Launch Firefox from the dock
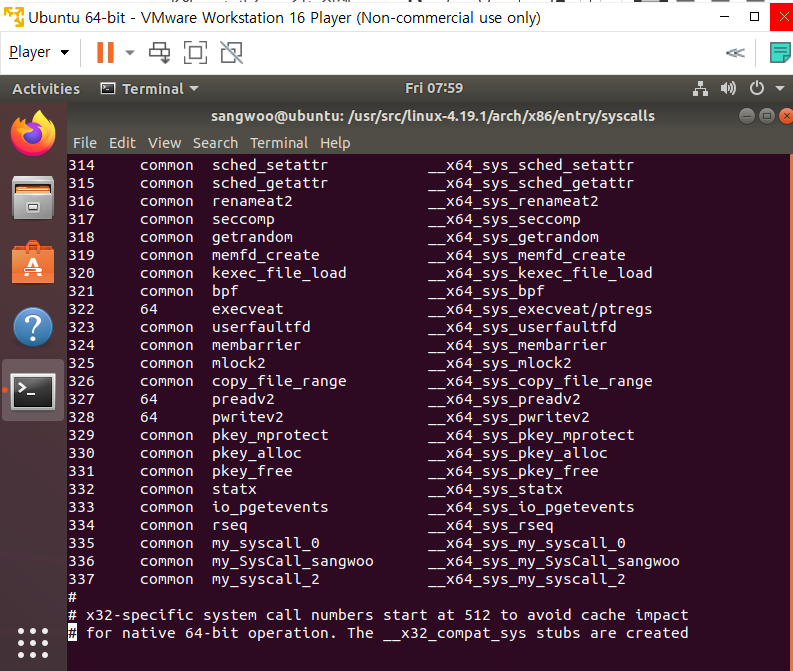This screenshot has height=671, width=793. click(x=33, y=133)
